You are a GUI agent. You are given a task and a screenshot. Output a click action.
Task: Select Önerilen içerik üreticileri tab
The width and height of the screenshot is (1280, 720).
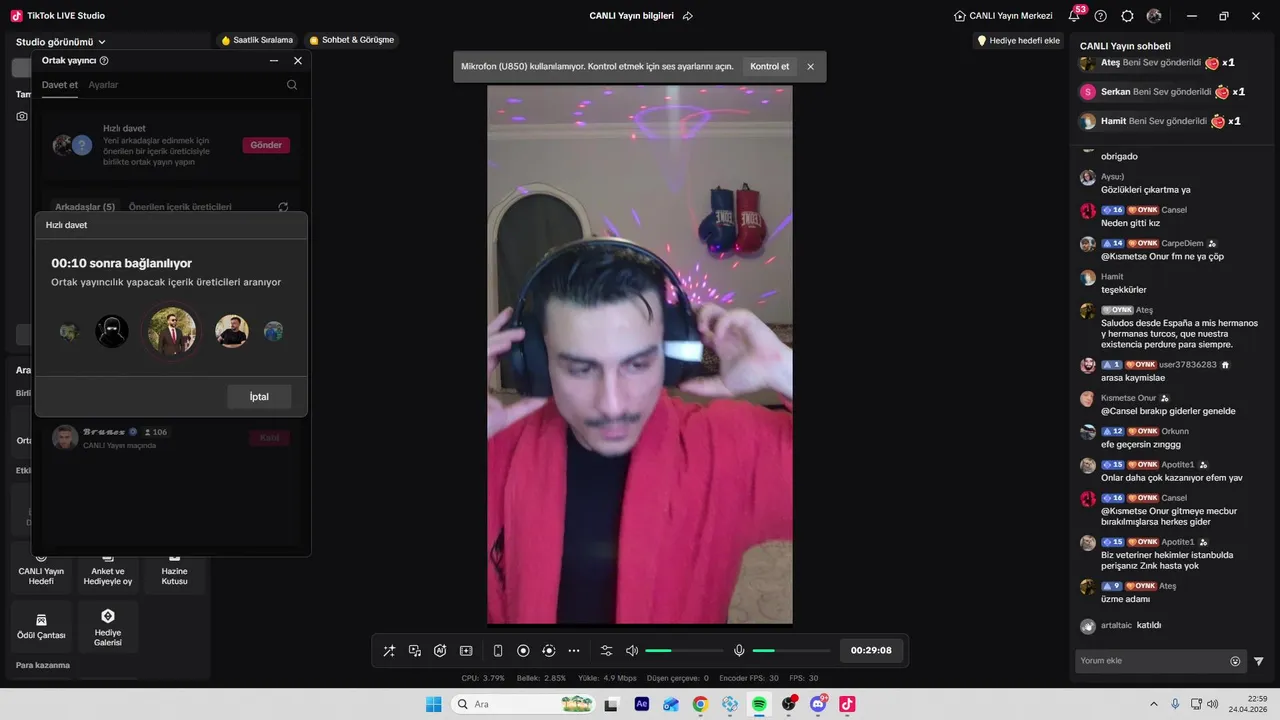click(x=180, y=207)
